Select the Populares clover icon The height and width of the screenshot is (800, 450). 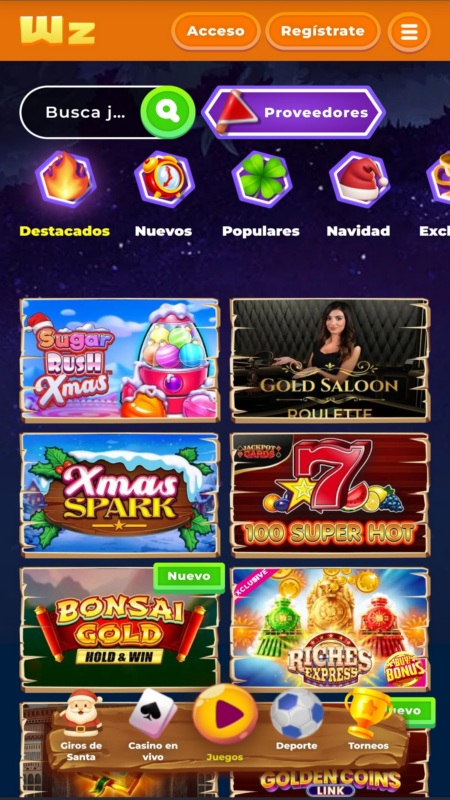tap(262, 179)
